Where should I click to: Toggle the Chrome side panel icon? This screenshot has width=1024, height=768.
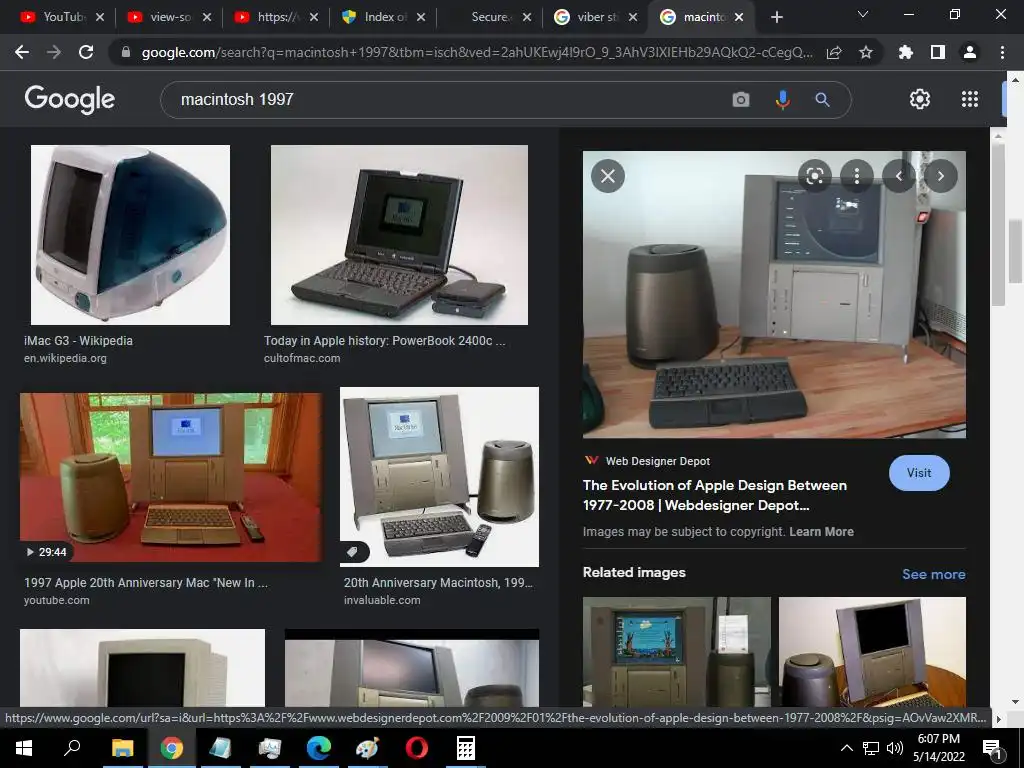pyautogui.click(x=938, y=52)
